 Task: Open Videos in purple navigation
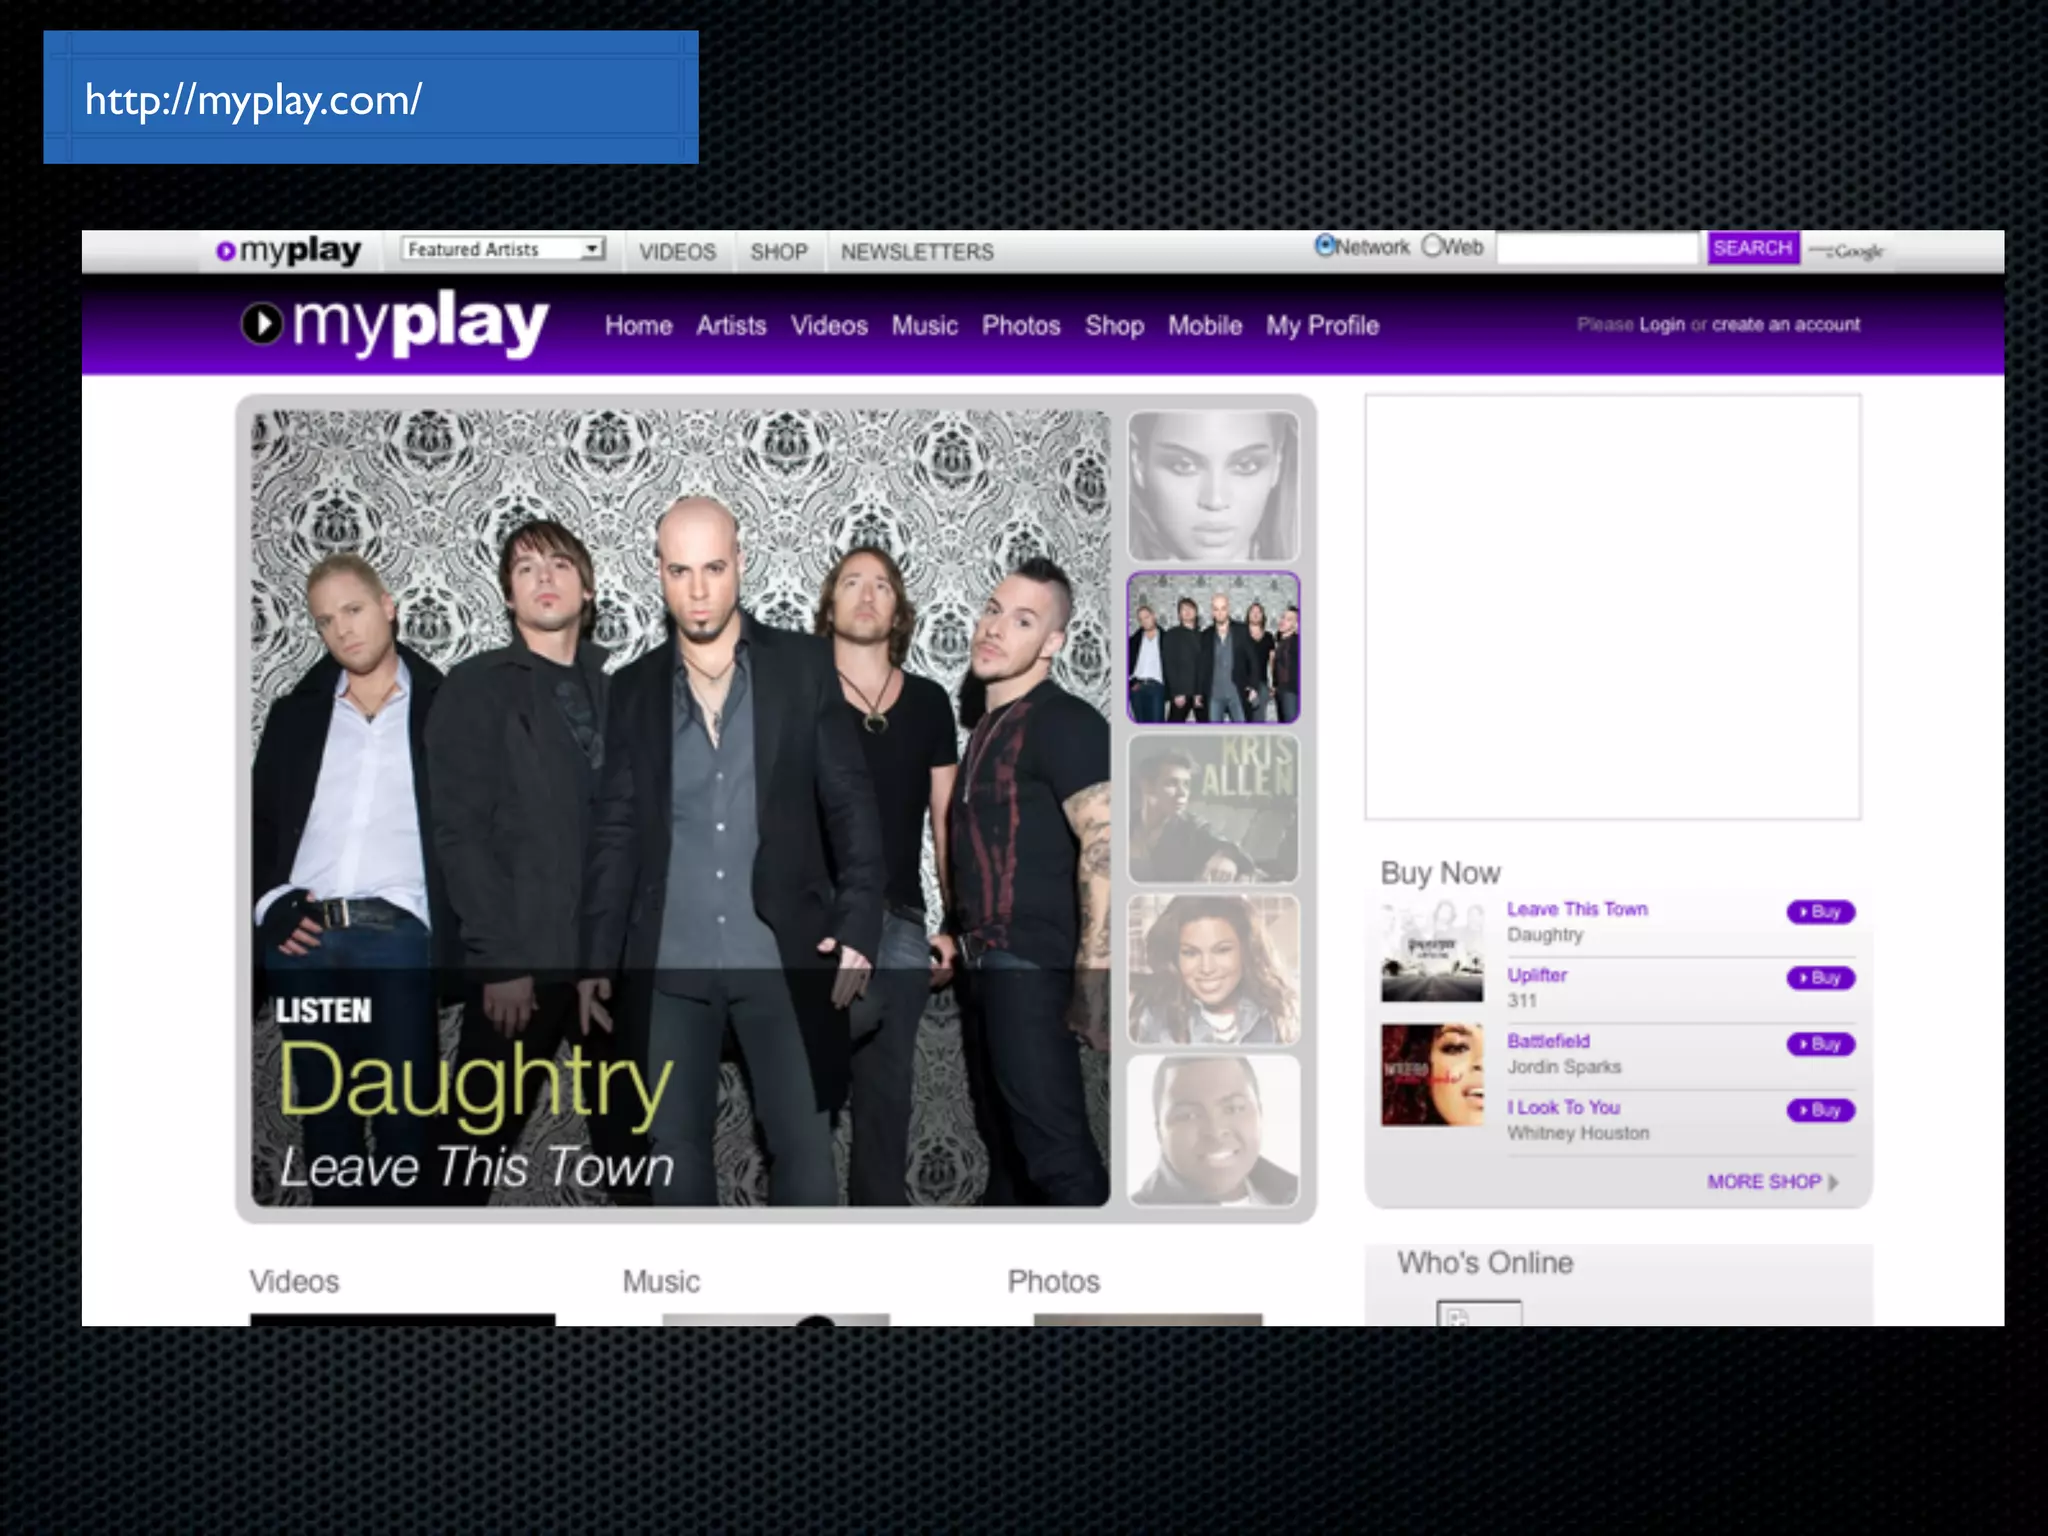[x=829, y=326]
